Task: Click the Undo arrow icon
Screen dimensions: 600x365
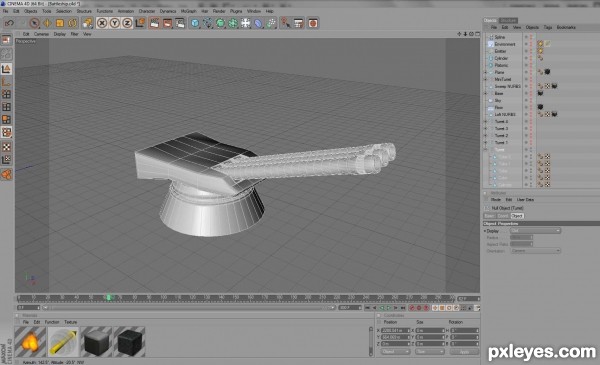Action: pos(9,23)
